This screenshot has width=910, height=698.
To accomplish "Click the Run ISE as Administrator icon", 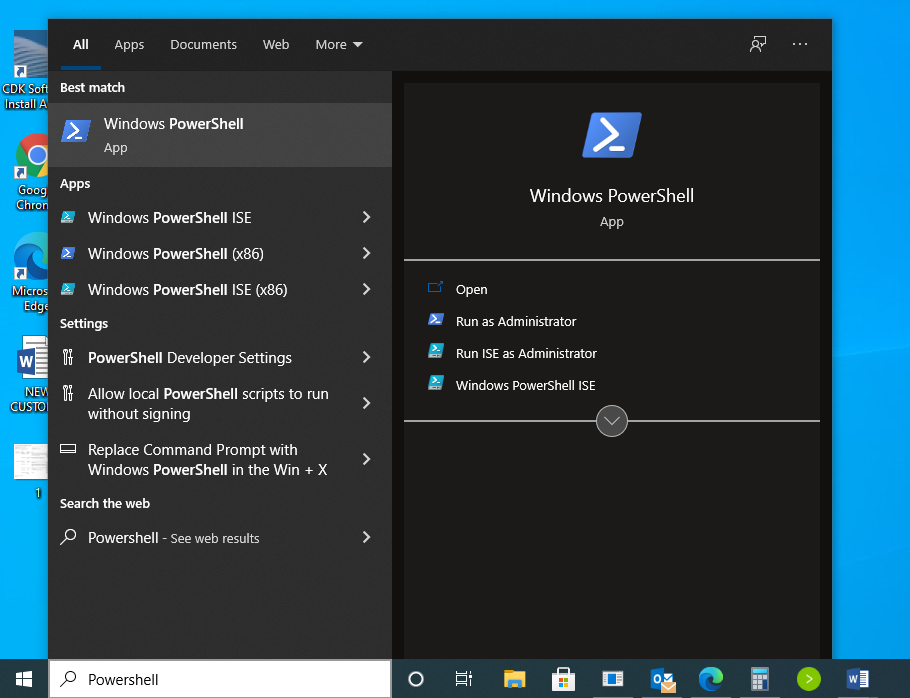I will 436,352.
